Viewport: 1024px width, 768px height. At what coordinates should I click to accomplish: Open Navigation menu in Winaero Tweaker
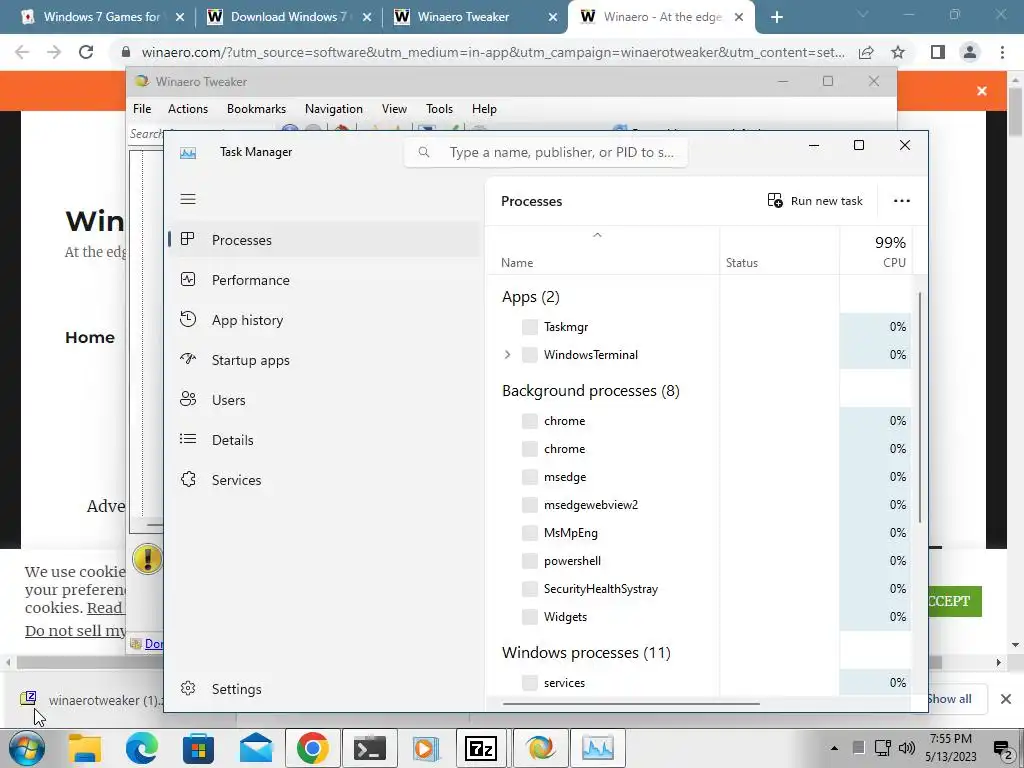point(334,109)
